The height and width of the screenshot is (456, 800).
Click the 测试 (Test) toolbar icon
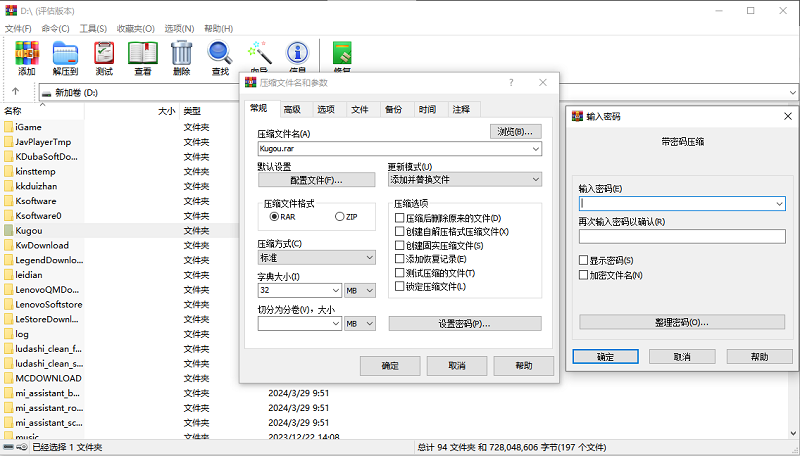point(104,56)
